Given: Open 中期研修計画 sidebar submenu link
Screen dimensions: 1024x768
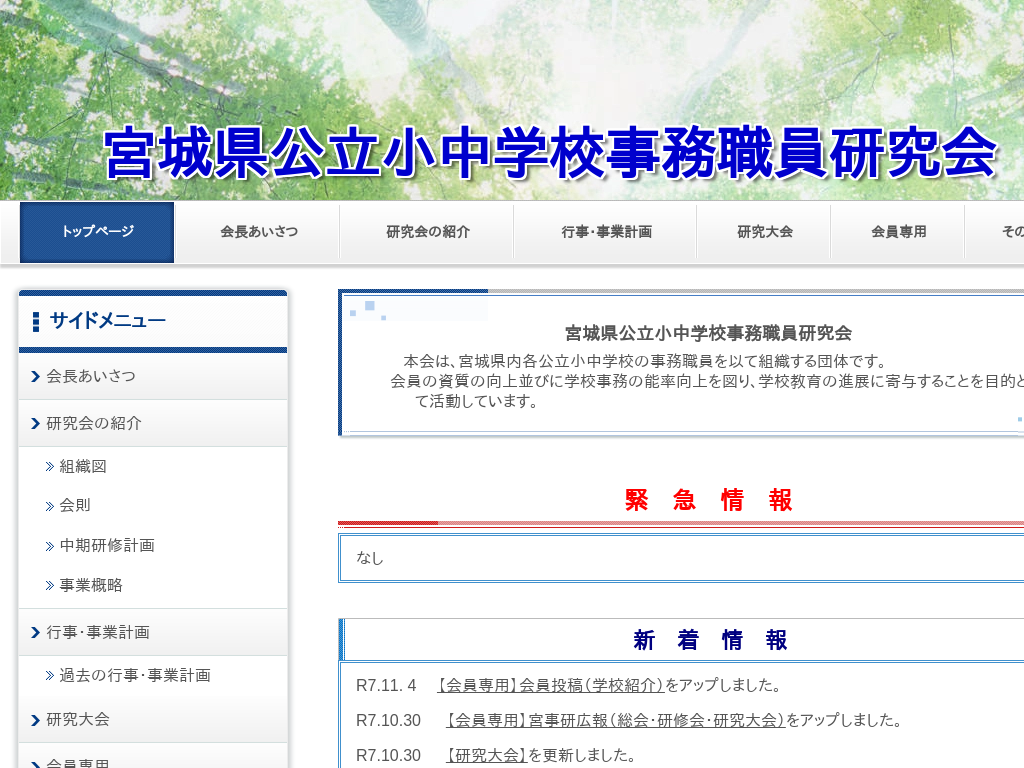Looking at the screenshot, I should pyautogui.click(x=107, y=546).
